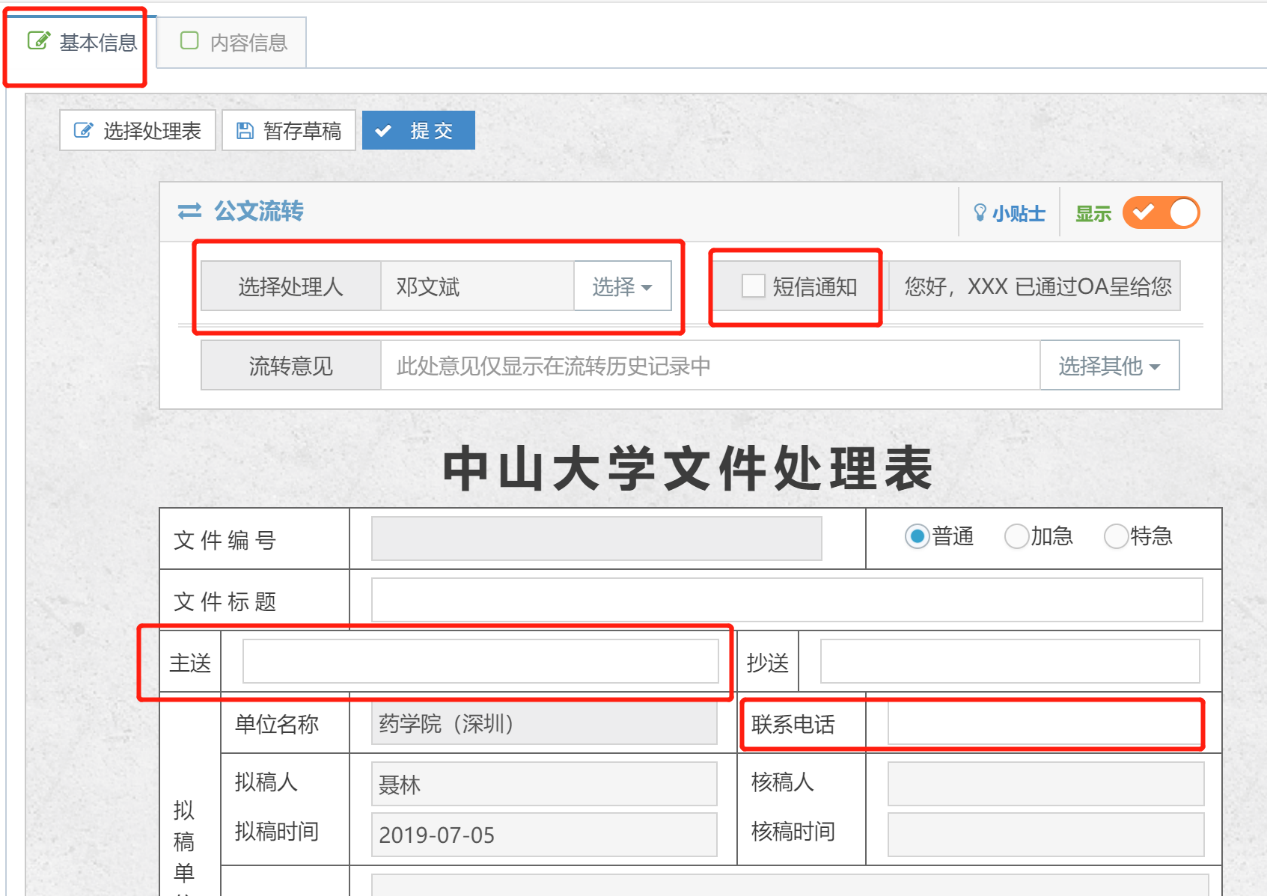Enable the 短信通知 checkbox
The width and height of the screenshot is (1267, 896).
click(x=753, y=287)
